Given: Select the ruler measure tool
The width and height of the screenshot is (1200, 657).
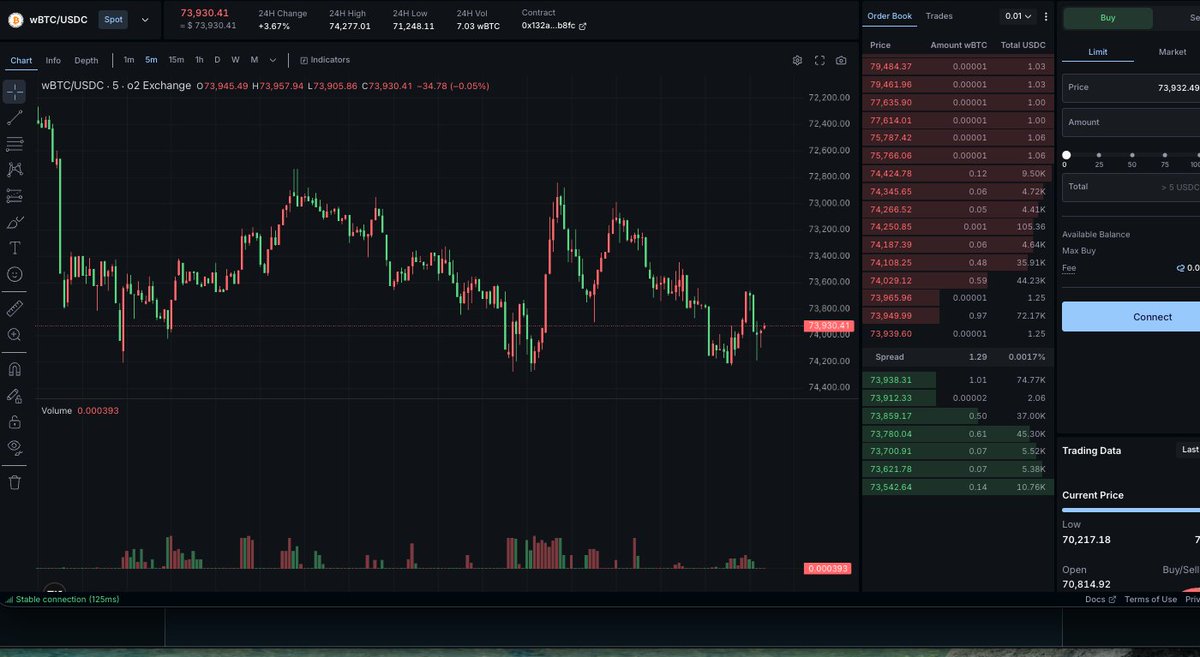Looking at the screenshot, I should 15,307.
